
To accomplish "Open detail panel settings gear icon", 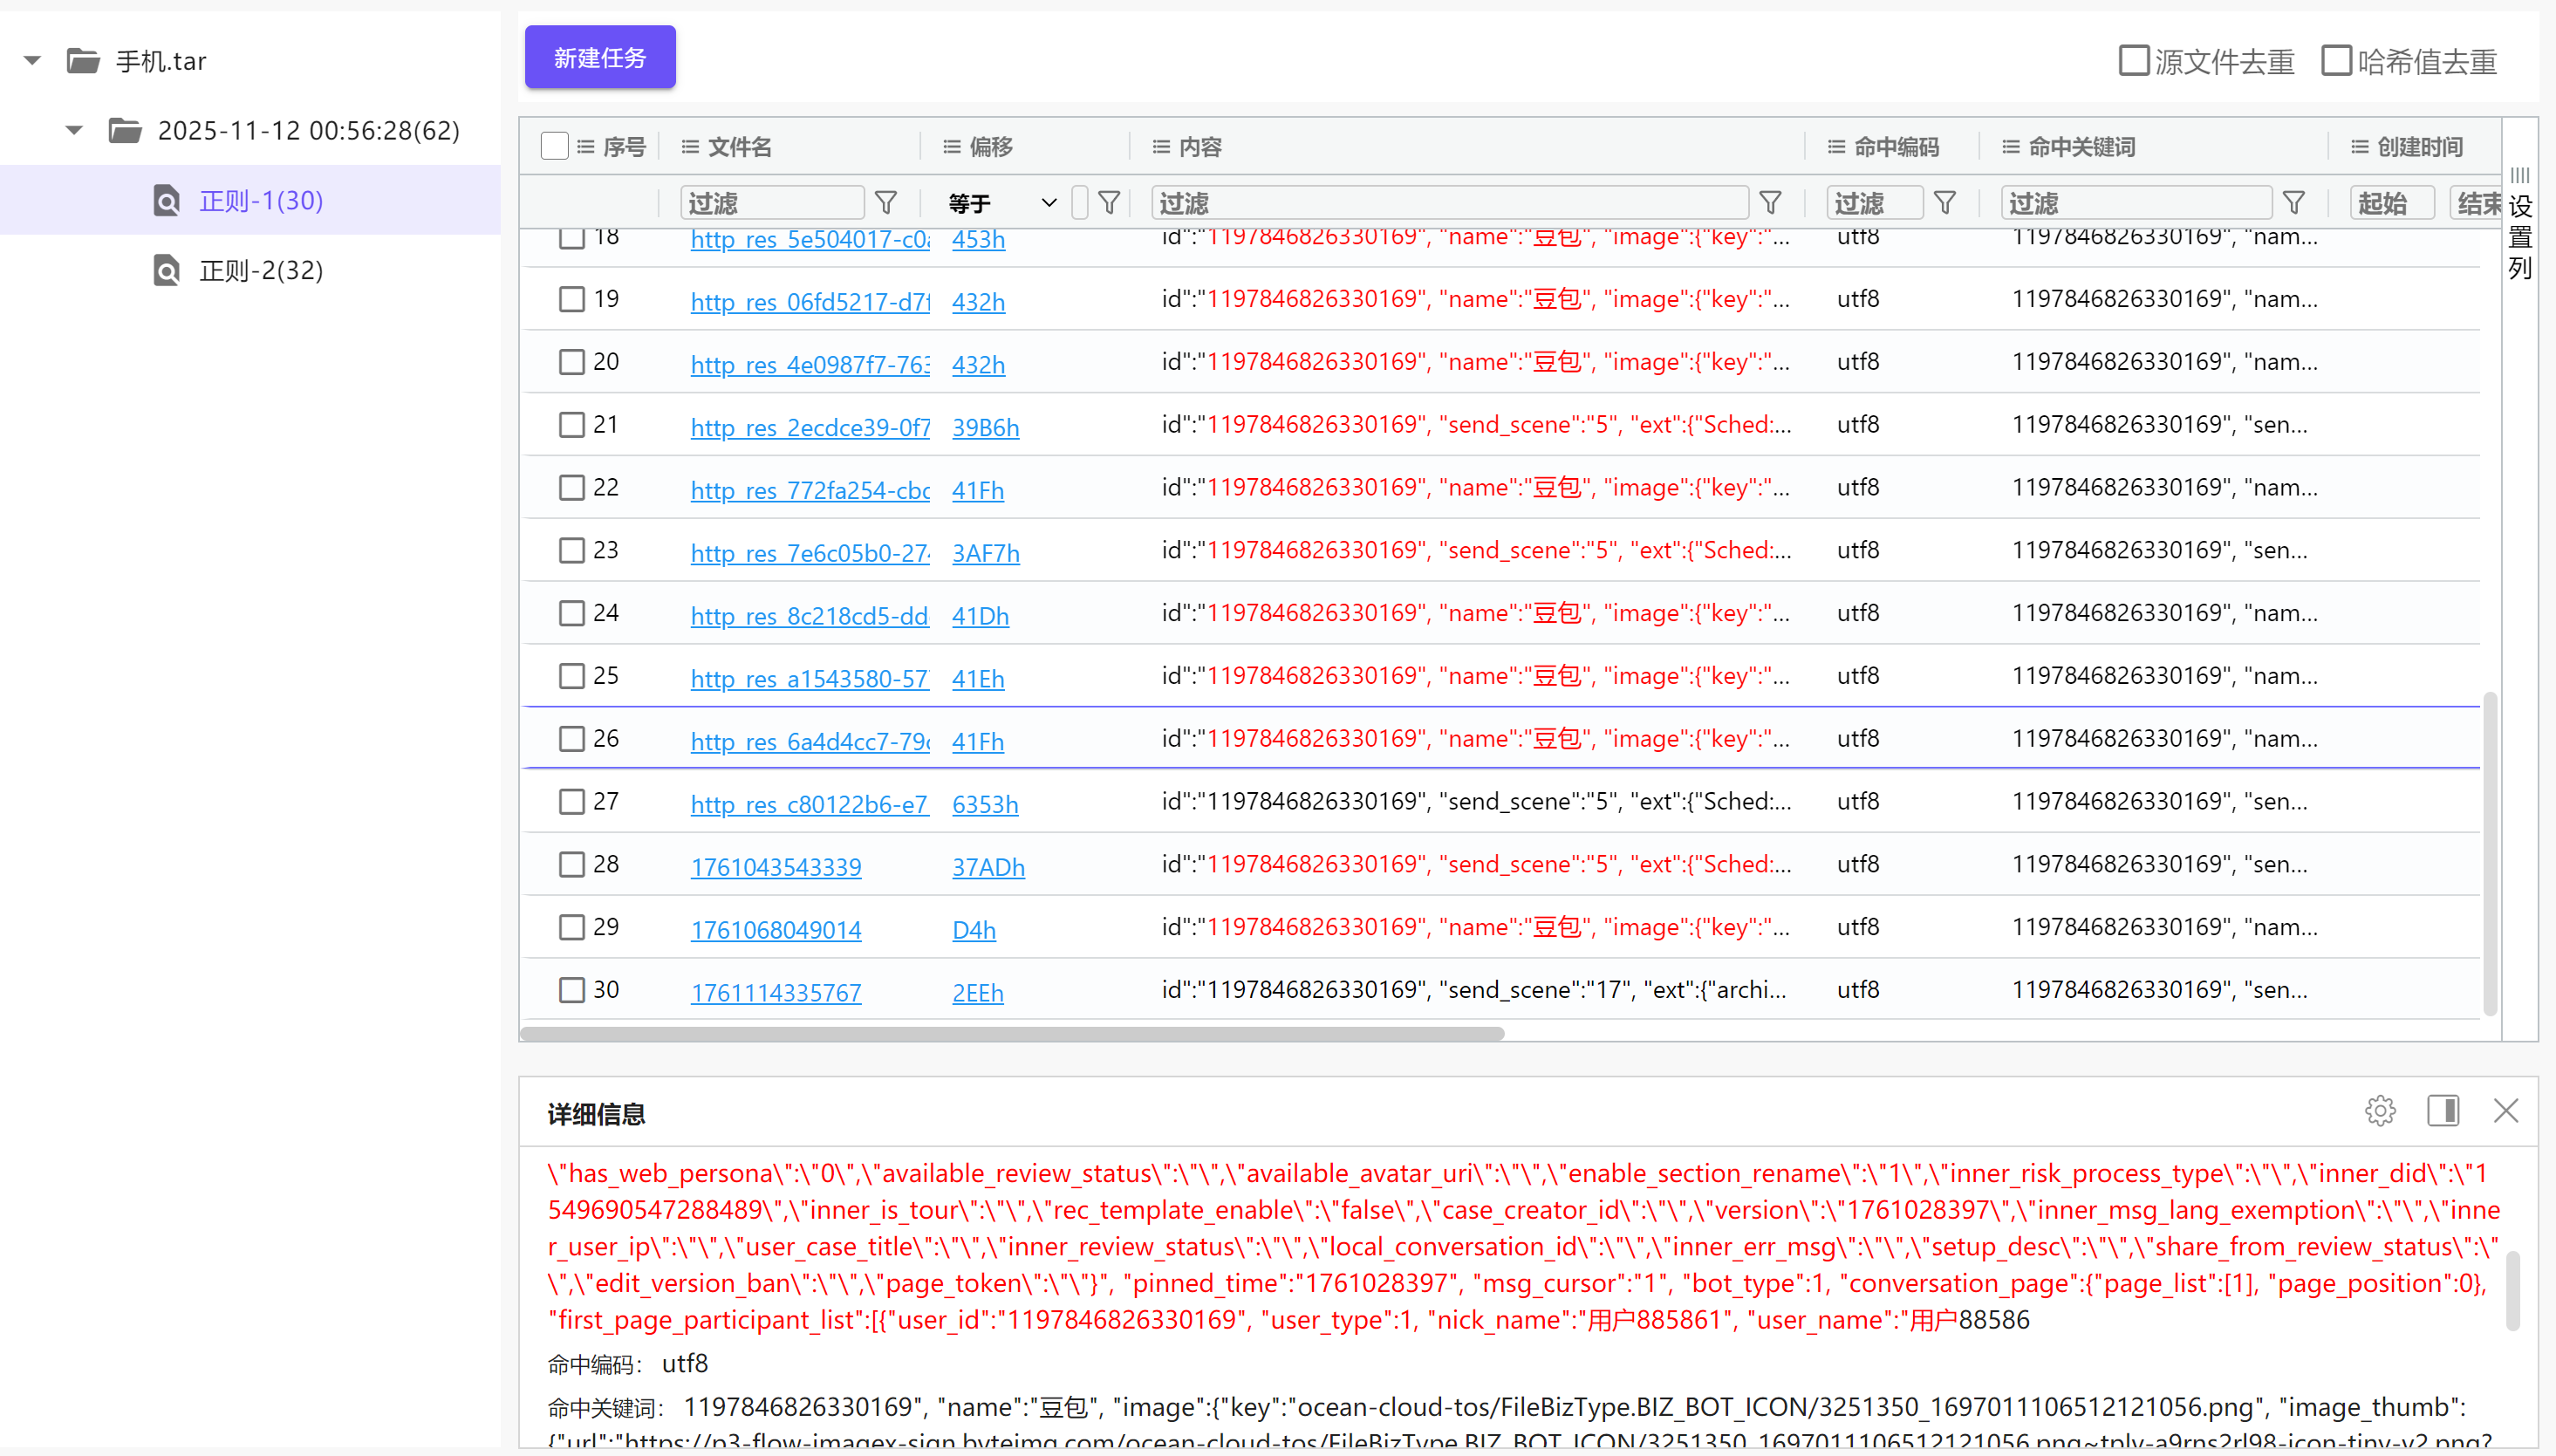I will [x=2380, y=1111].
